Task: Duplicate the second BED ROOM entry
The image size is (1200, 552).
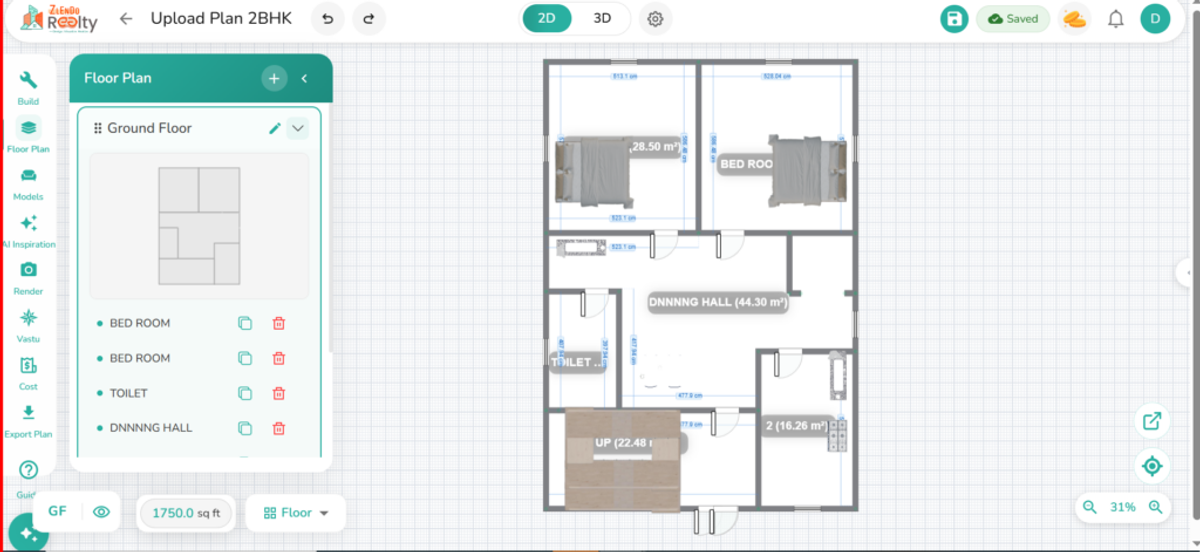Action: coord(245,358)
